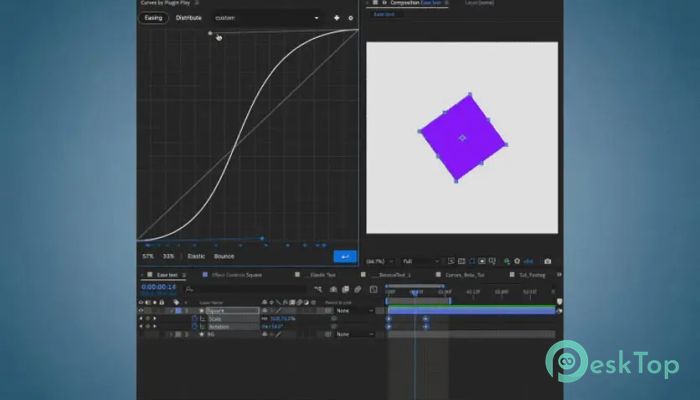Click the 33% ease value
The height and width of the screenshot is (400, 700).
point(168,256)
